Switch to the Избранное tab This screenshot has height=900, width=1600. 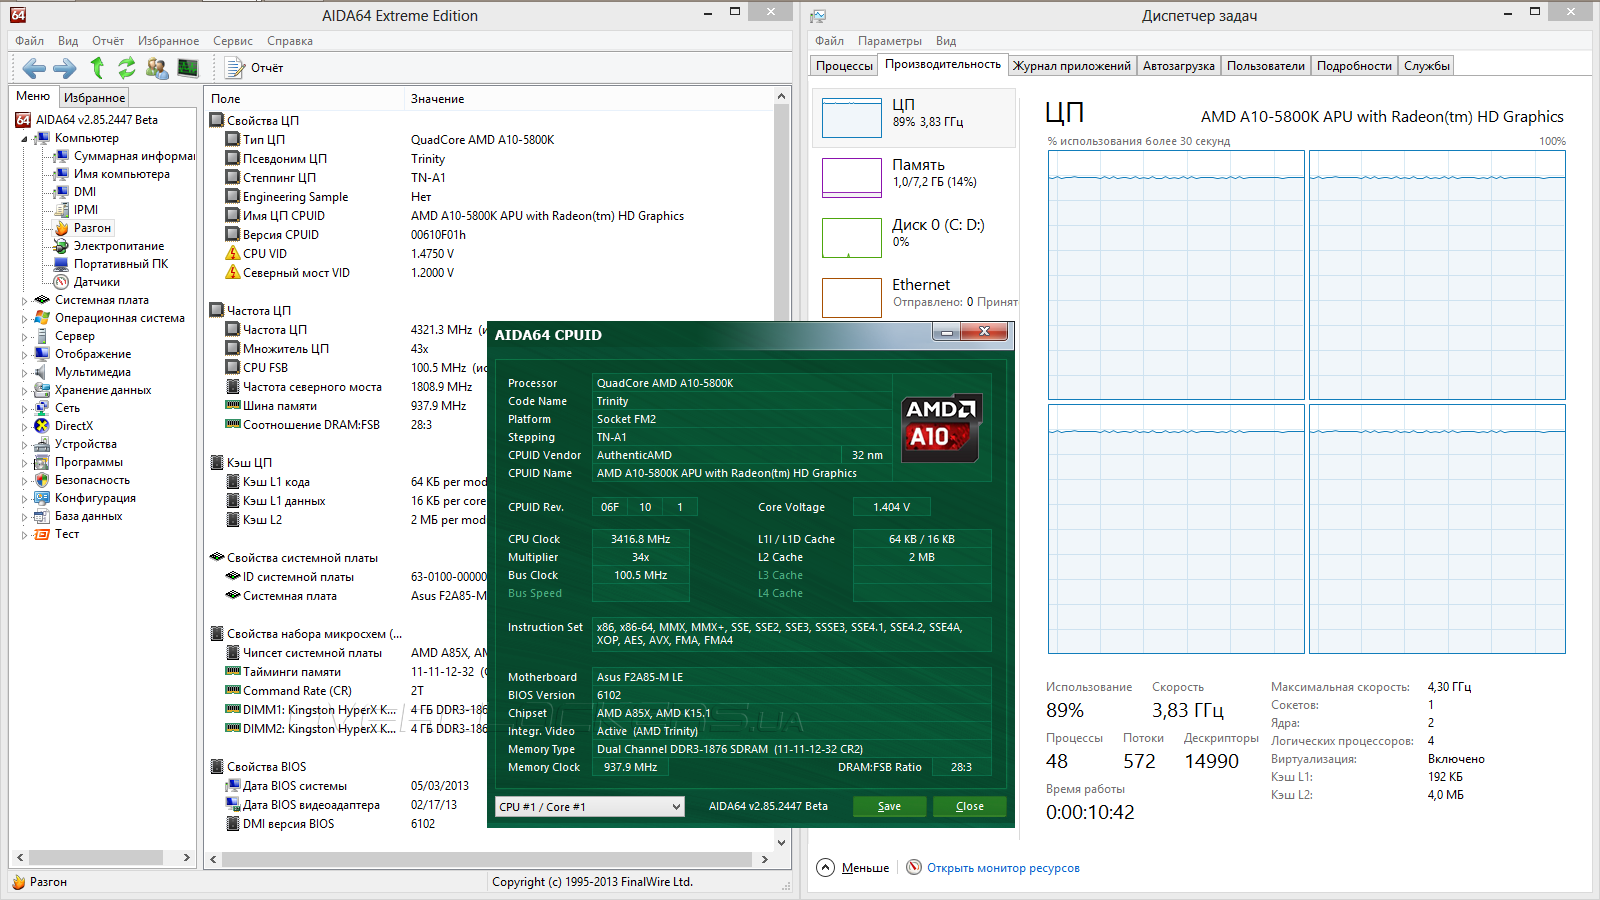(x=94, y=98)
